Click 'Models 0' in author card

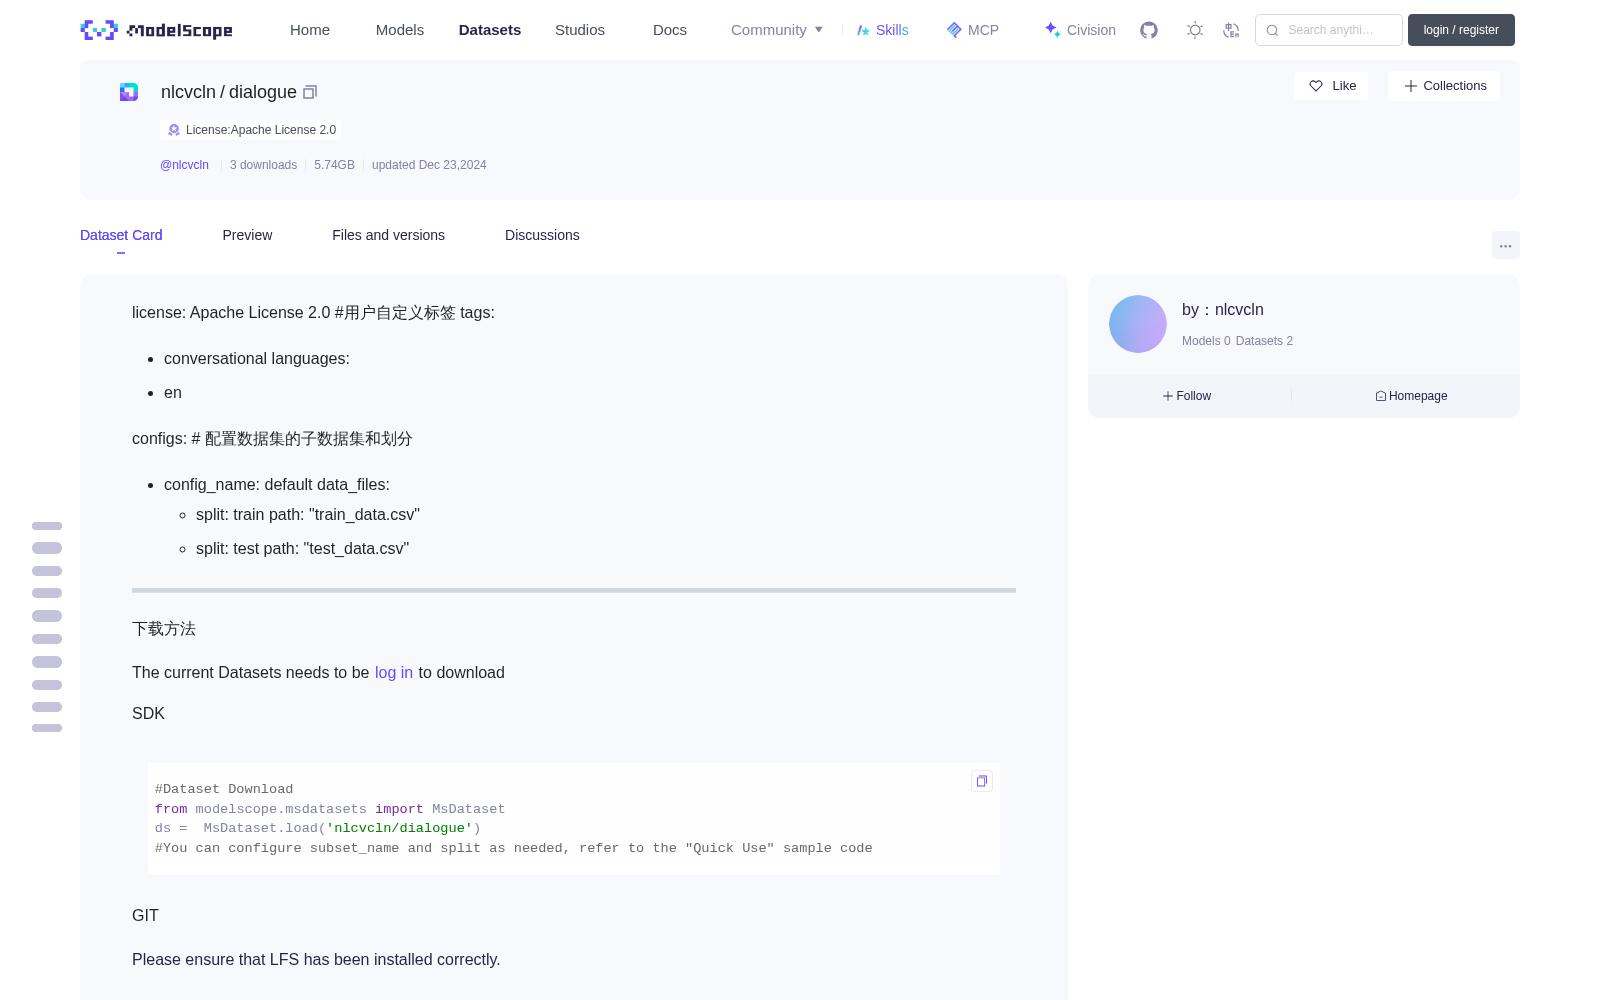1206,341
